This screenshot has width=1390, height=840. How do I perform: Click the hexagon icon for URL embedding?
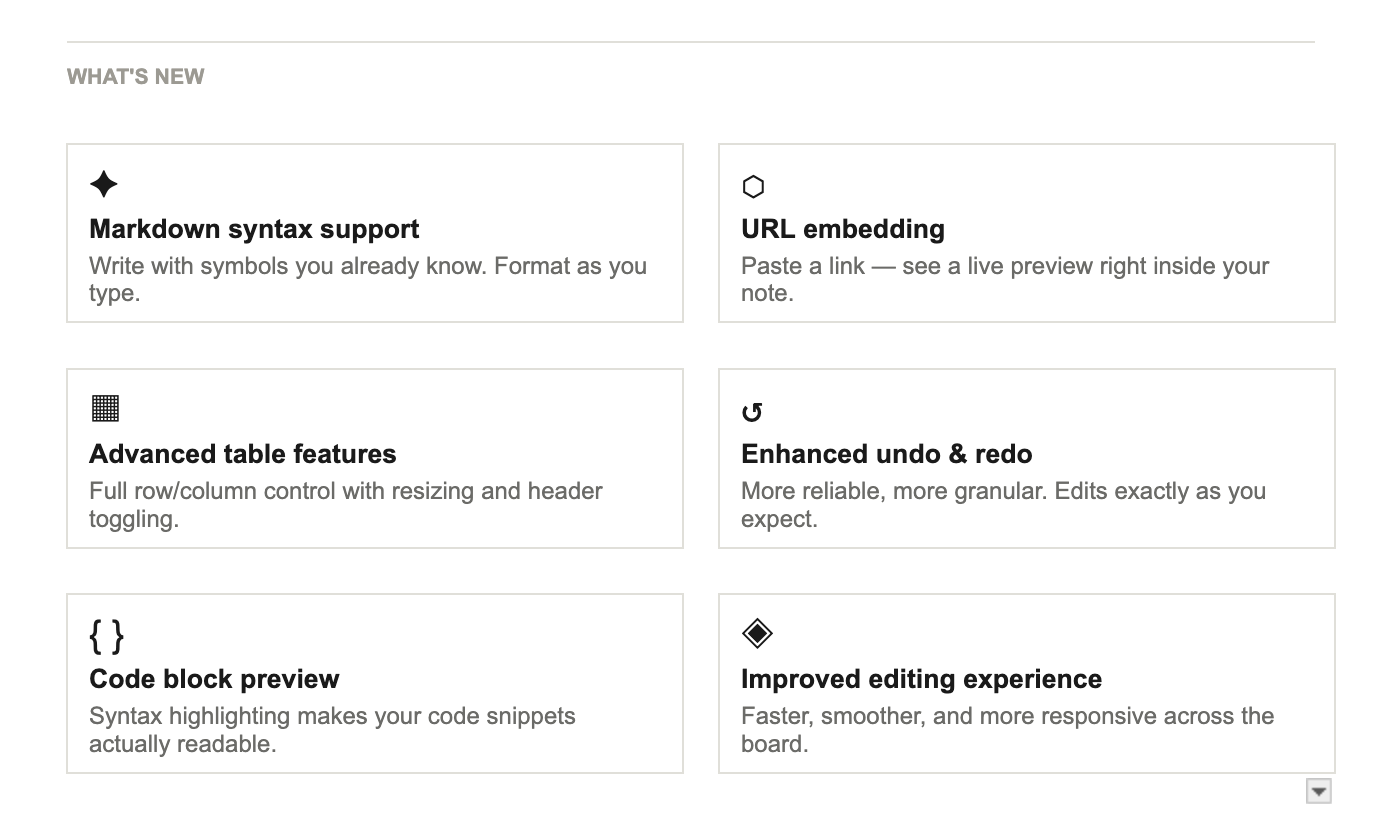pyautogui.click(x=753, y=187)
